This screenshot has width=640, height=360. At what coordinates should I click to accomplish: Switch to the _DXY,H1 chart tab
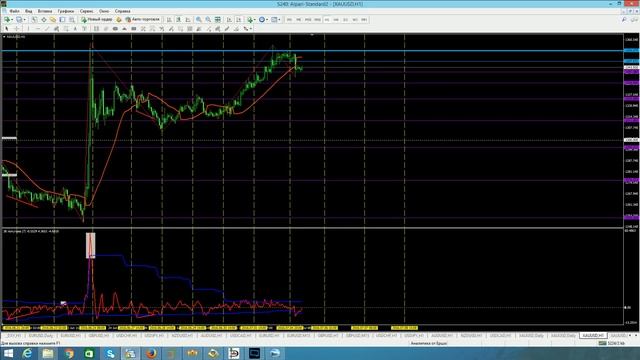[13, 336]
